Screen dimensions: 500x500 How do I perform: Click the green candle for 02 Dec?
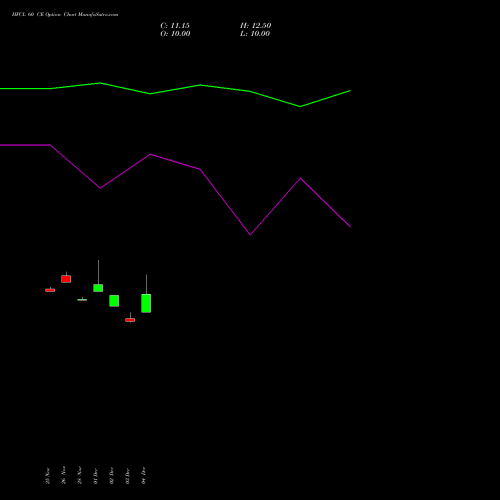pyautogui.click(x=114, y=301)
